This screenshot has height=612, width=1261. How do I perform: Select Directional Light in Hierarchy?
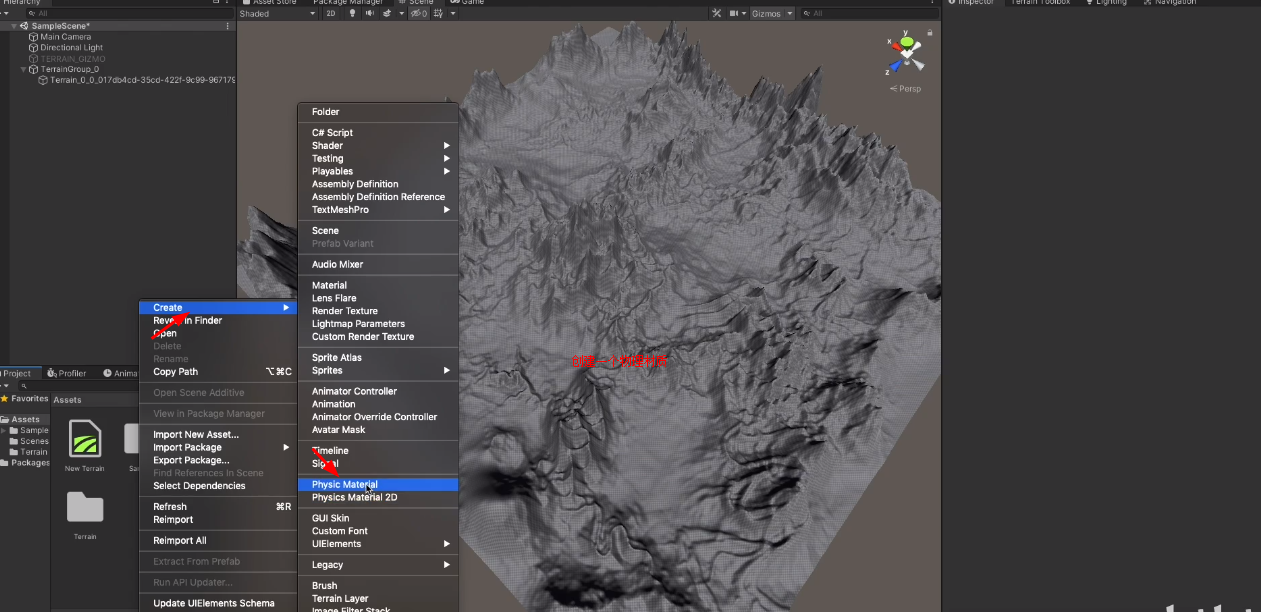(x=72, y=48)
